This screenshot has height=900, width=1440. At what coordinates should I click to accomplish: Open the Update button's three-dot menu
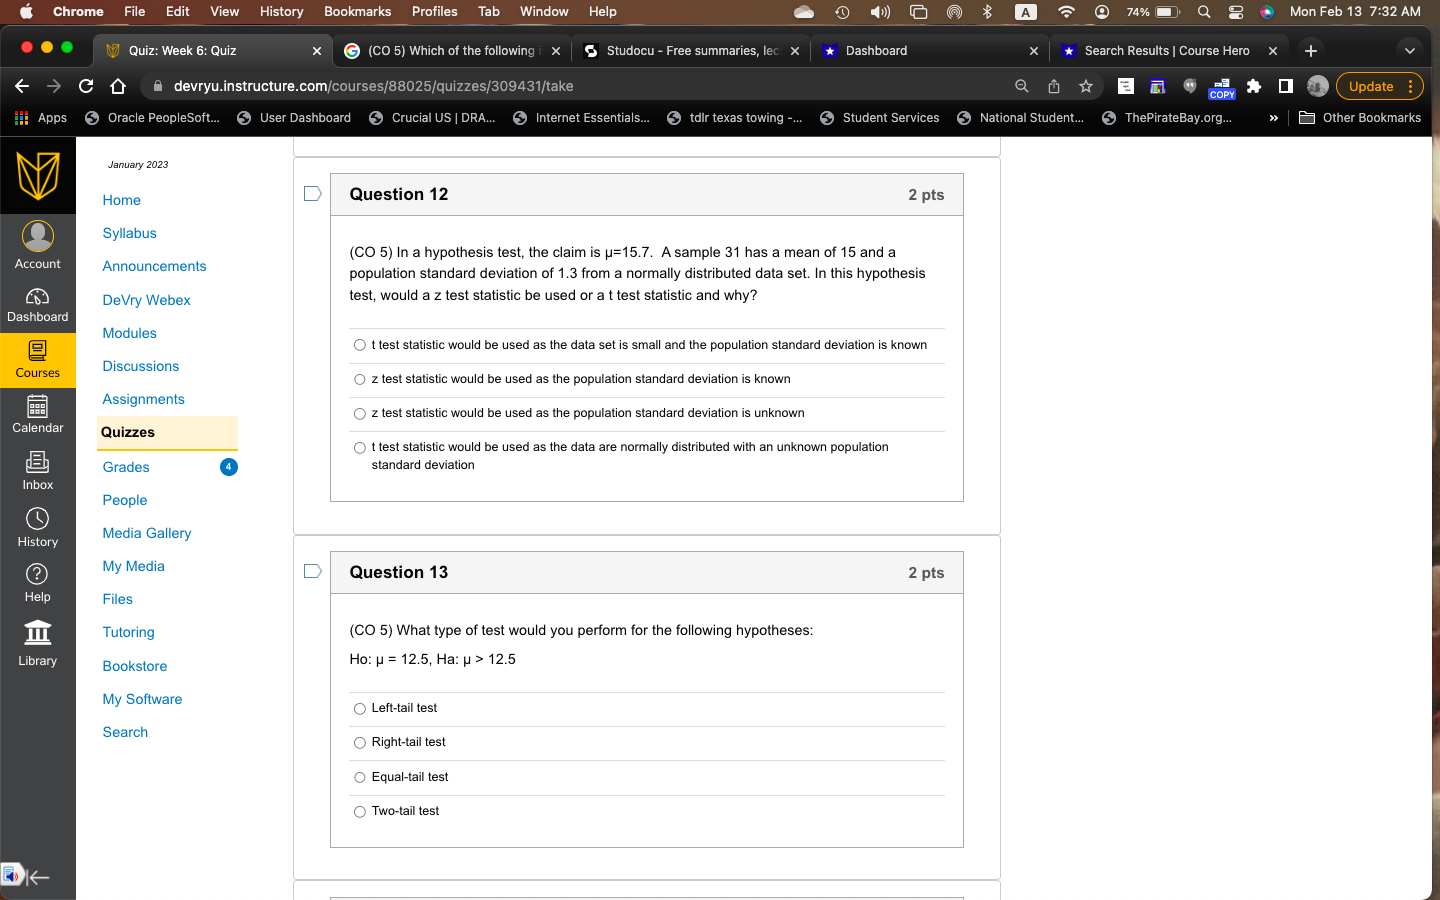(x=1411, y=86)
